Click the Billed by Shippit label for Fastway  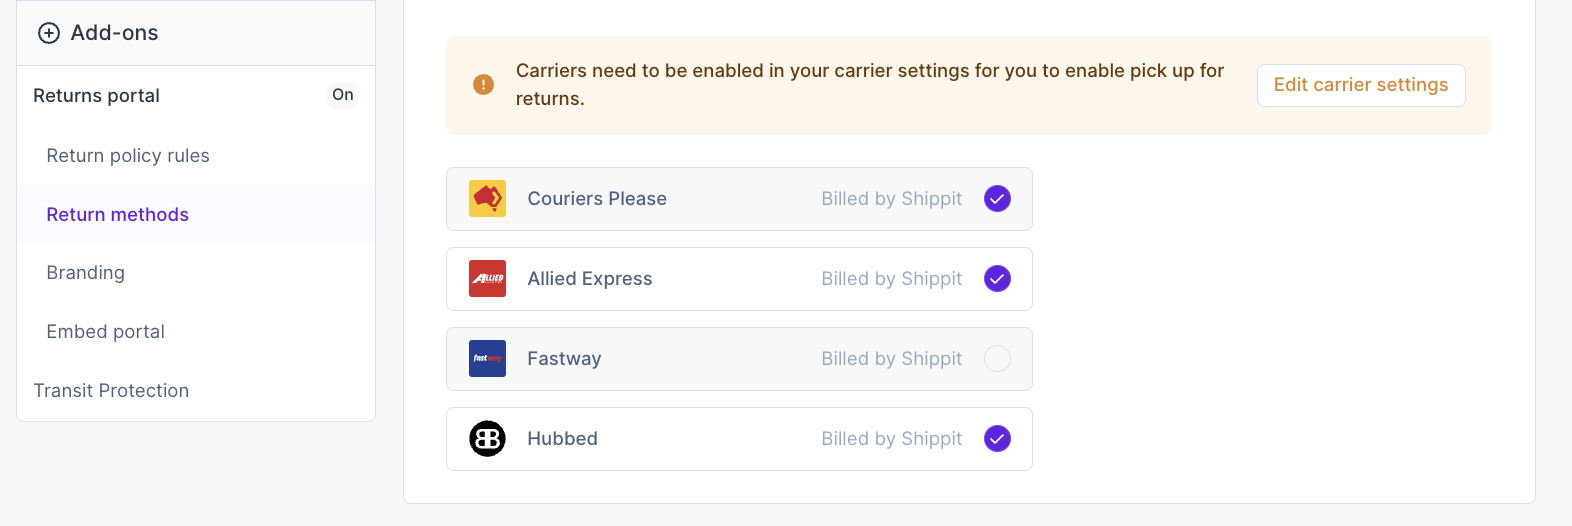tap(891, 359)
